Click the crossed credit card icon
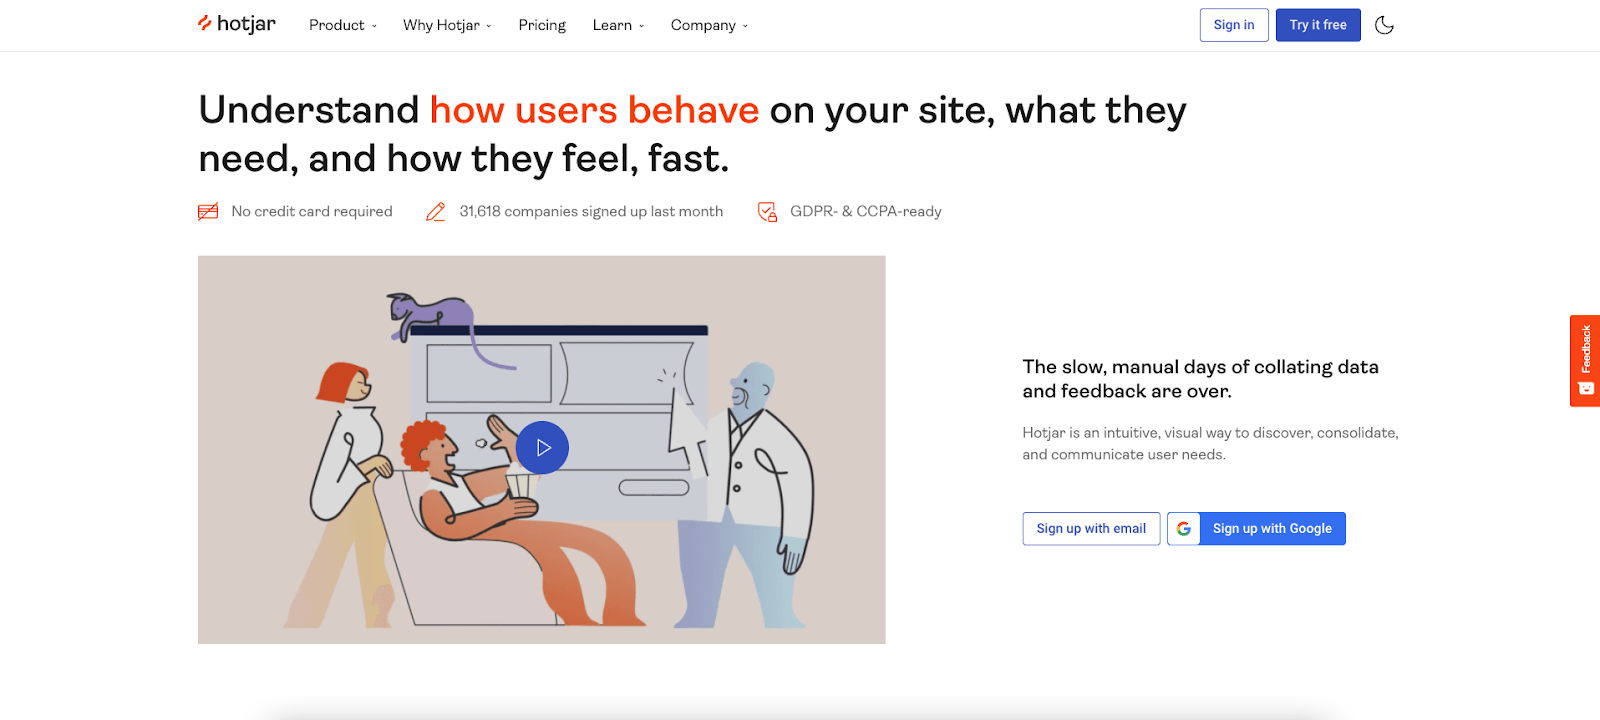 pos(208,212)
